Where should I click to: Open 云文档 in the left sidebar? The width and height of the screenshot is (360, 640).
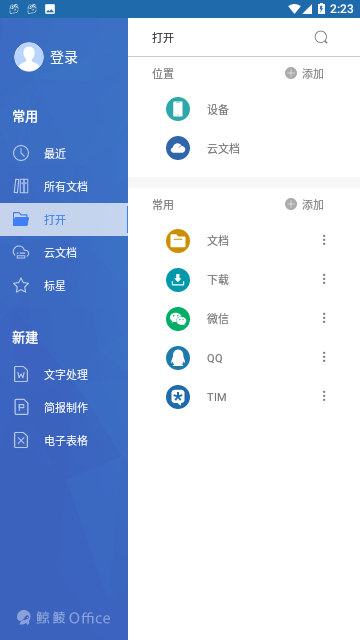tap(64, 253)
